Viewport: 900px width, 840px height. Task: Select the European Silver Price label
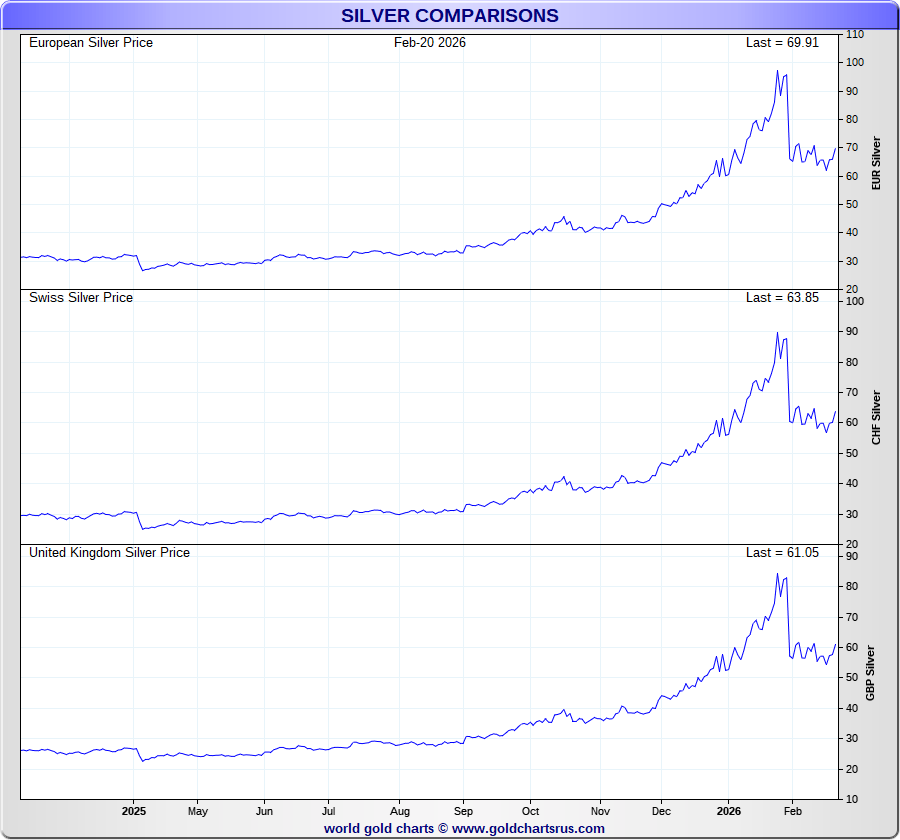[91, 42]
